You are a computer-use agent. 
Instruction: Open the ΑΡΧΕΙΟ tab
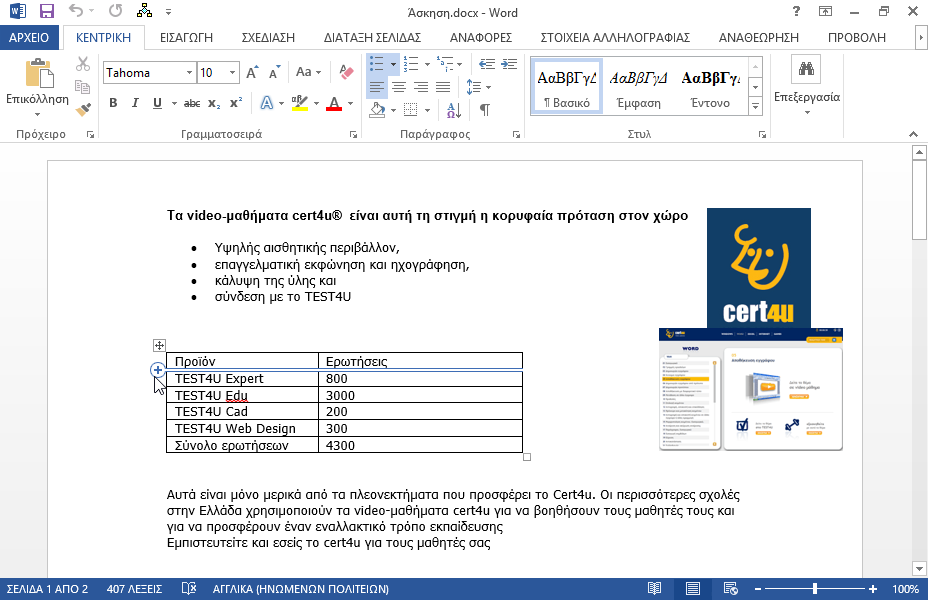pyautogui.click(x=29, y=37)
